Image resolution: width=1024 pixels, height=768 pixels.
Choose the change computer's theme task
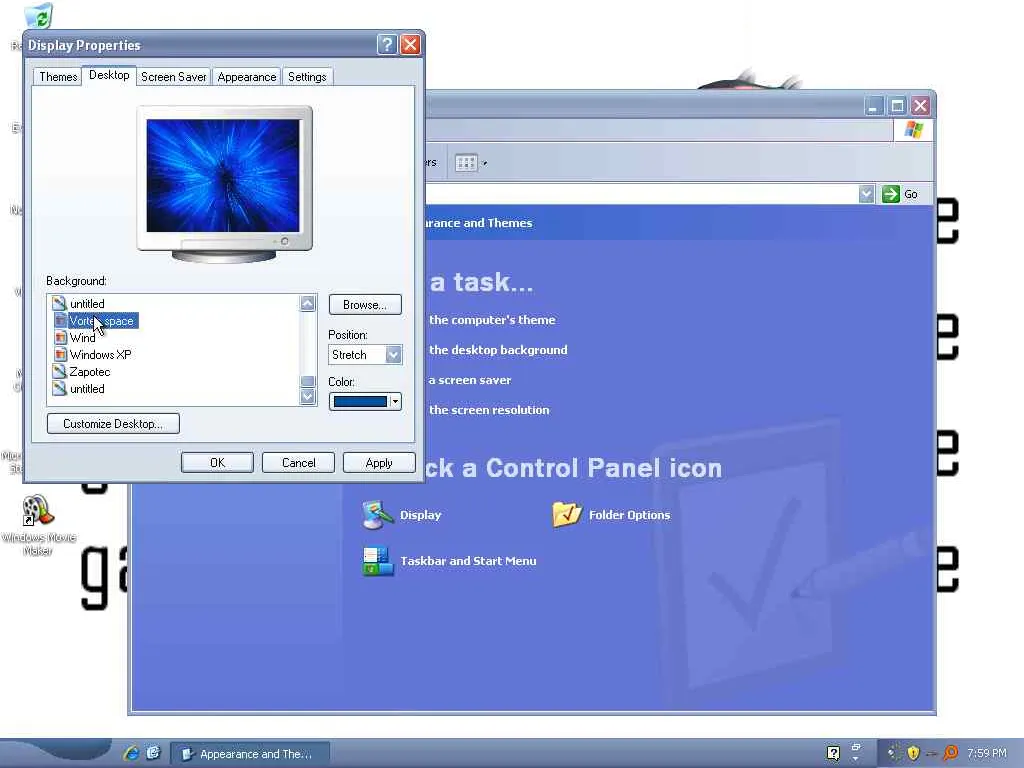492,320
